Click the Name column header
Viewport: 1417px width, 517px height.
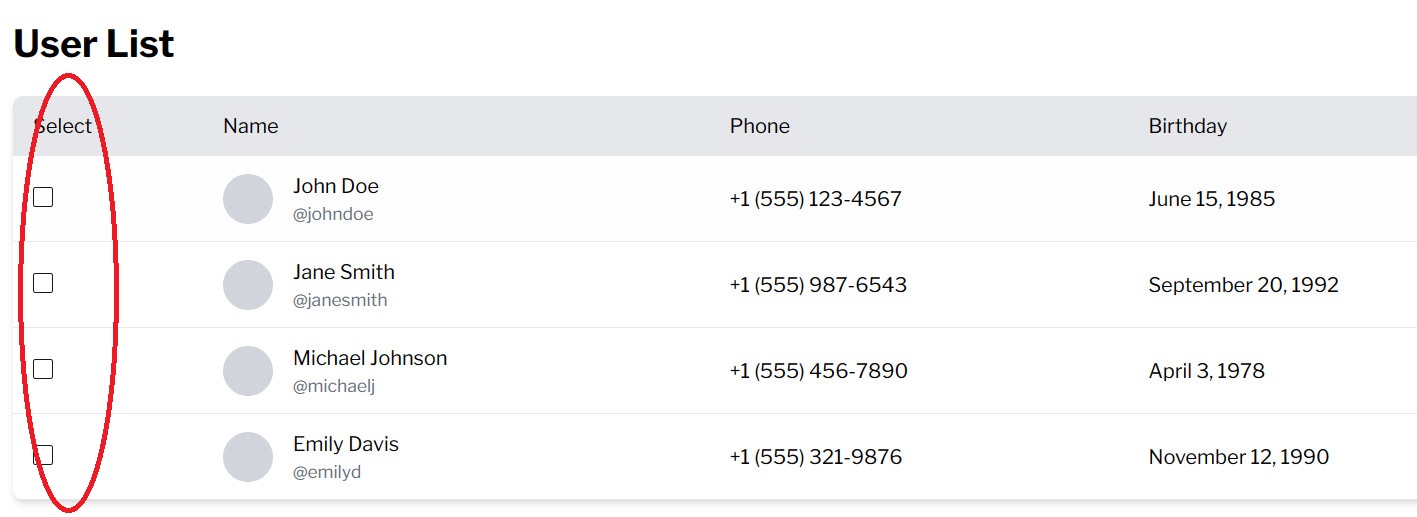point(251,126)
